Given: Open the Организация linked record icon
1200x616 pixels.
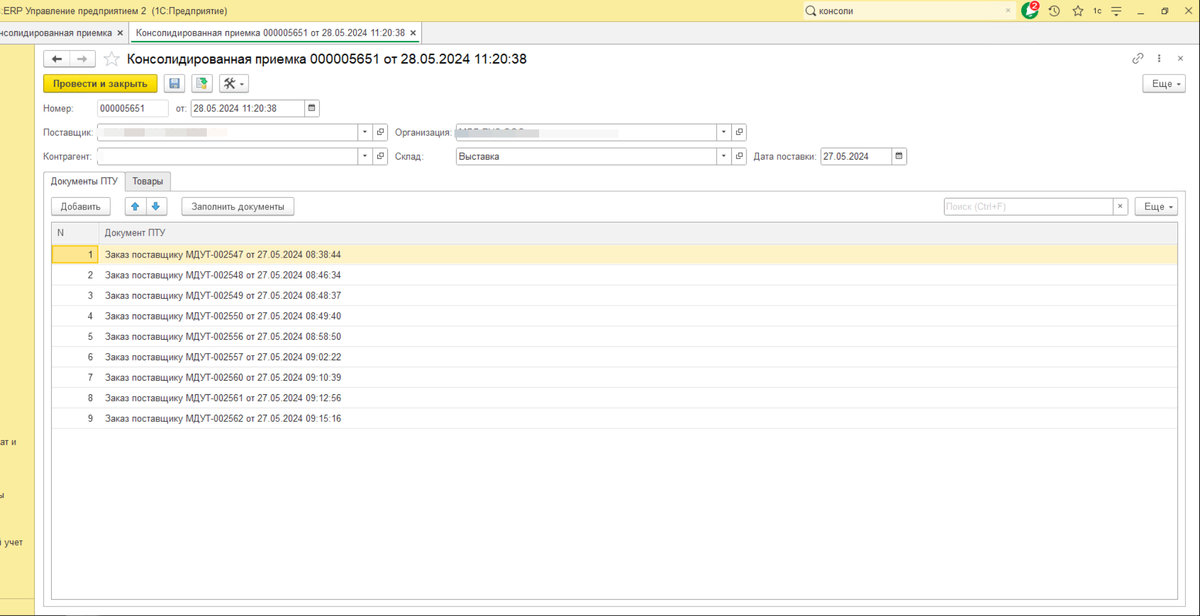Looking at the screenshot, I should (x=739, y=132).
